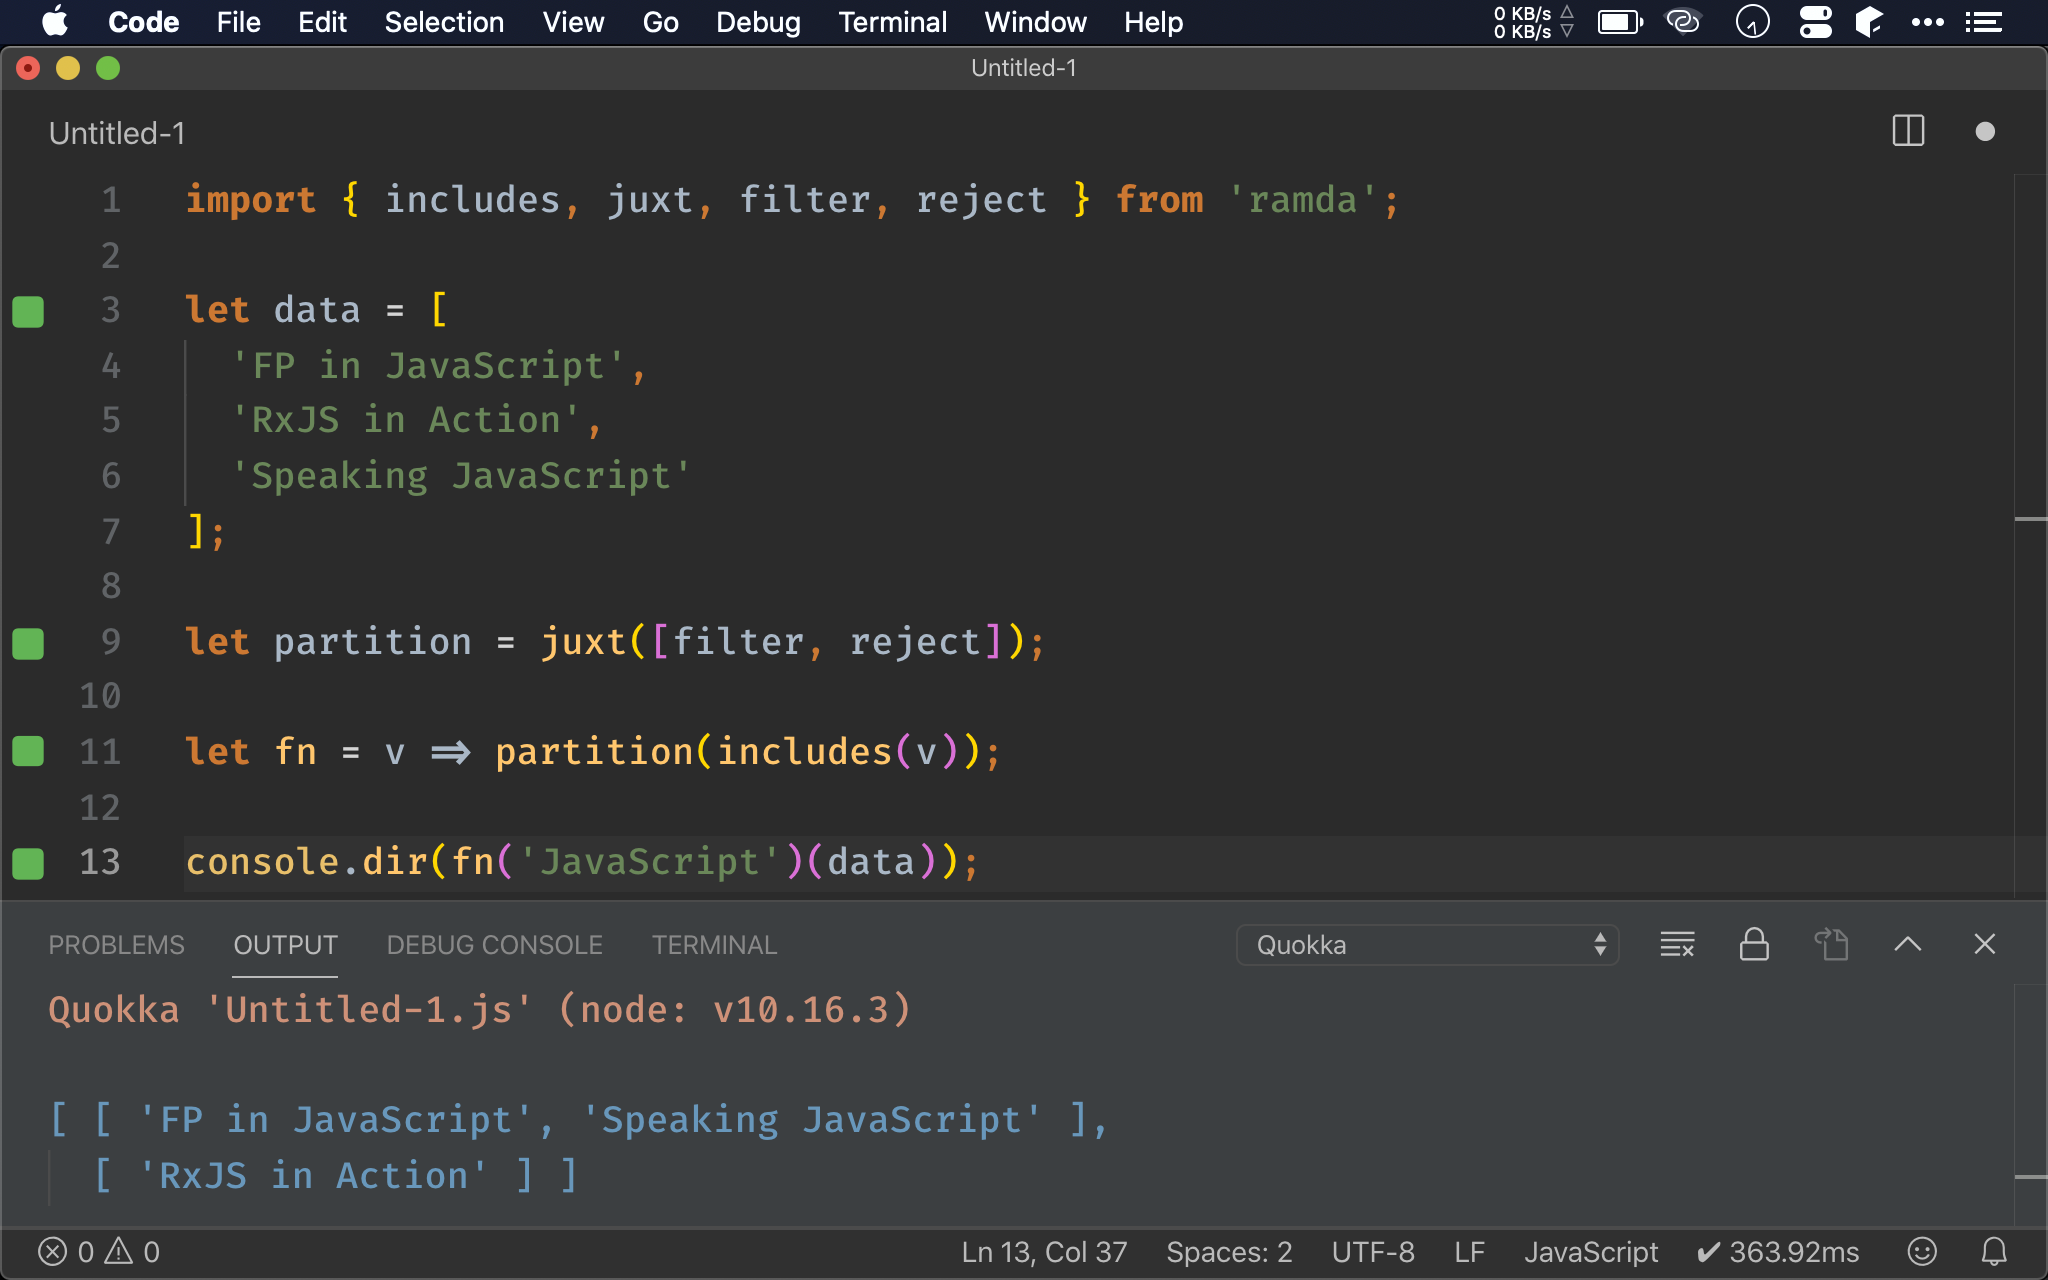This screenshot has height=1280, width=2048.
Task: Select the OUTPUT tab
Action: pos(285,944)
